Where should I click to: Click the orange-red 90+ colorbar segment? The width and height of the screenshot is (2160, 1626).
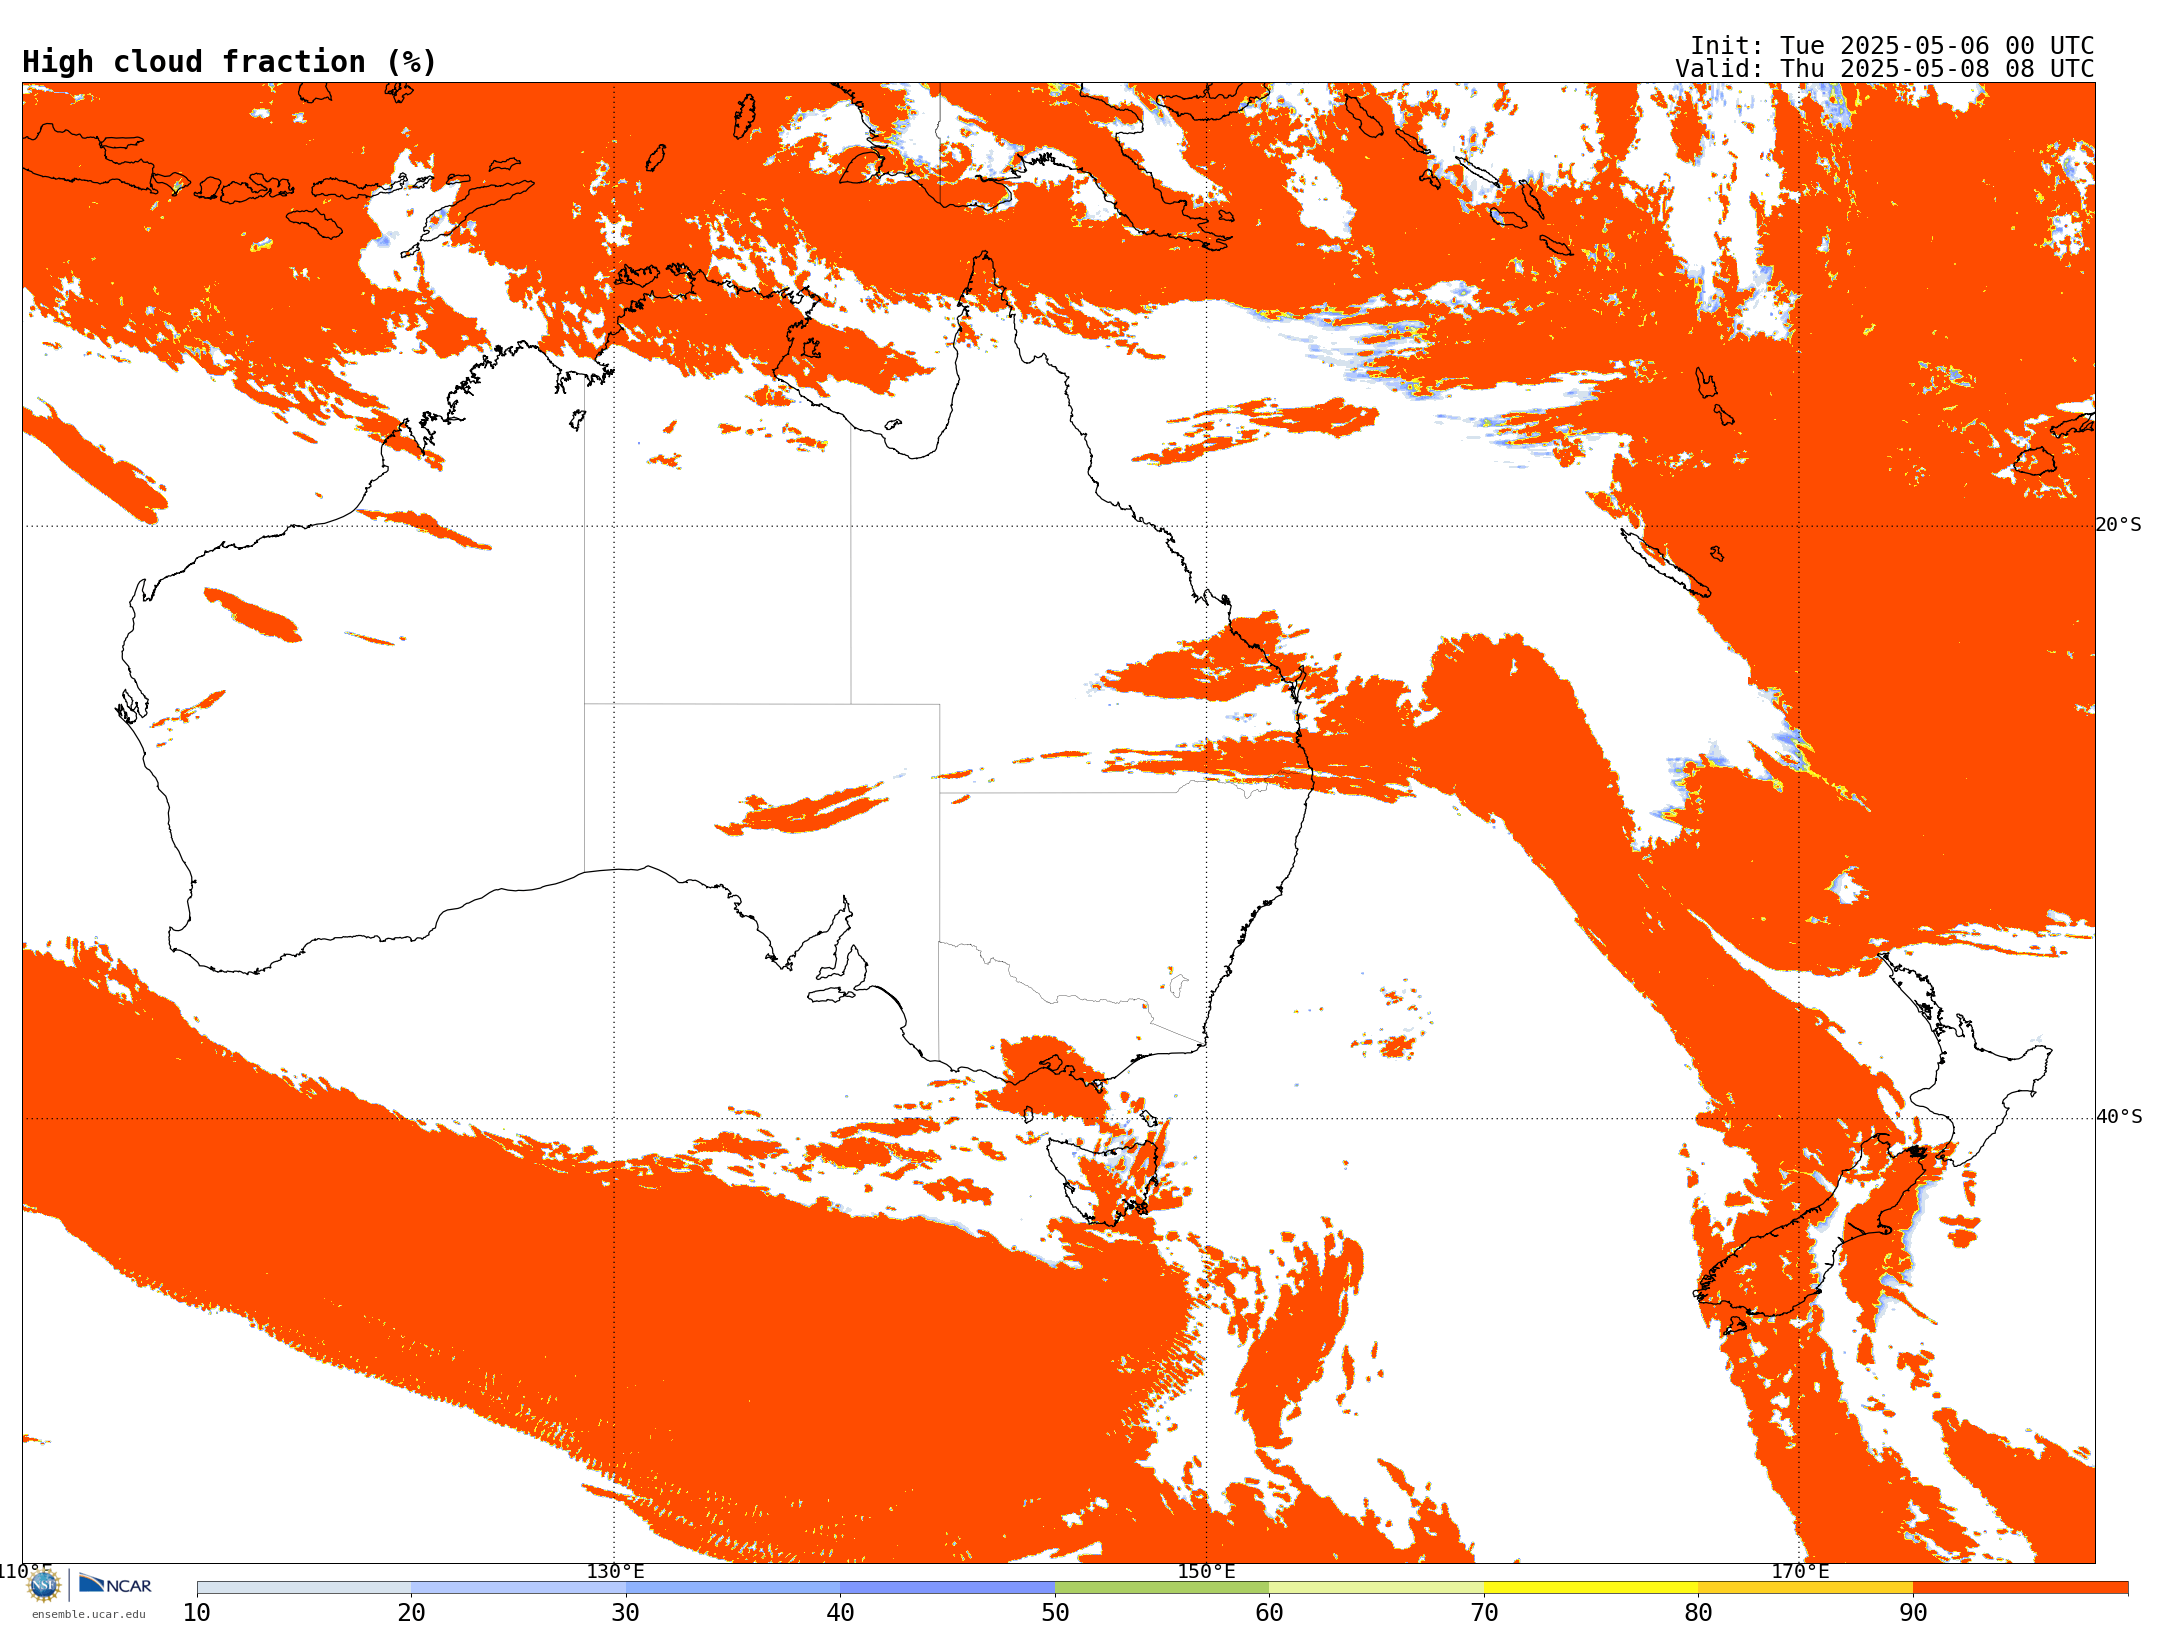point(2020,1588)
